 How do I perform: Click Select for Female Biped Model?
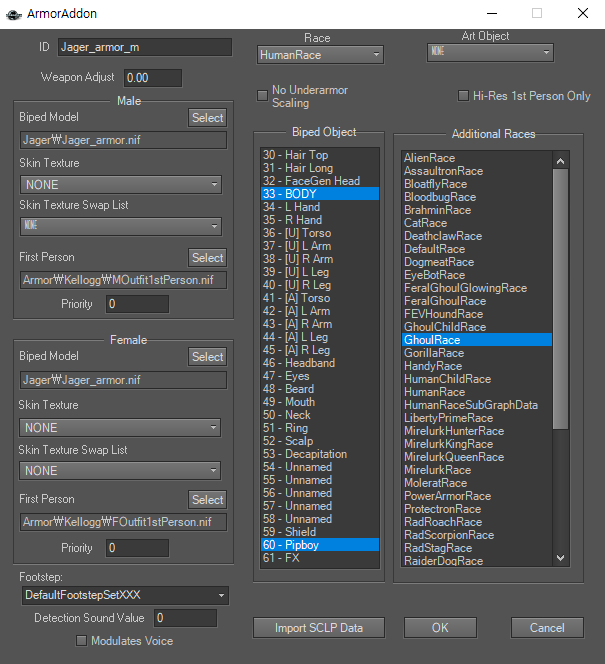[x=207, y=357]
